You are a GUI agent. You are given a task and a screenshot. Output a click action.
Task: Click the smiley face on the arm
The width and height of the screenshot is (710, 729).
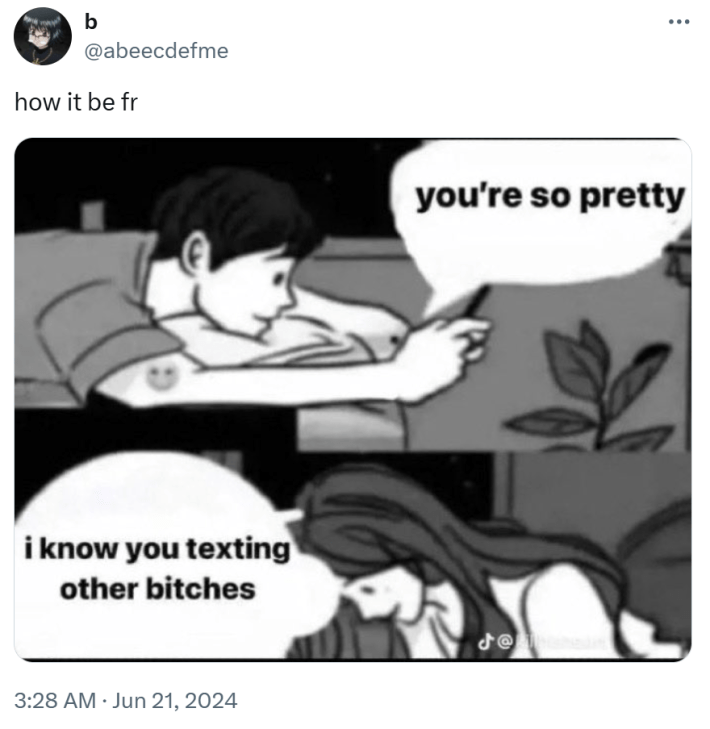click(x=162, y=378)
